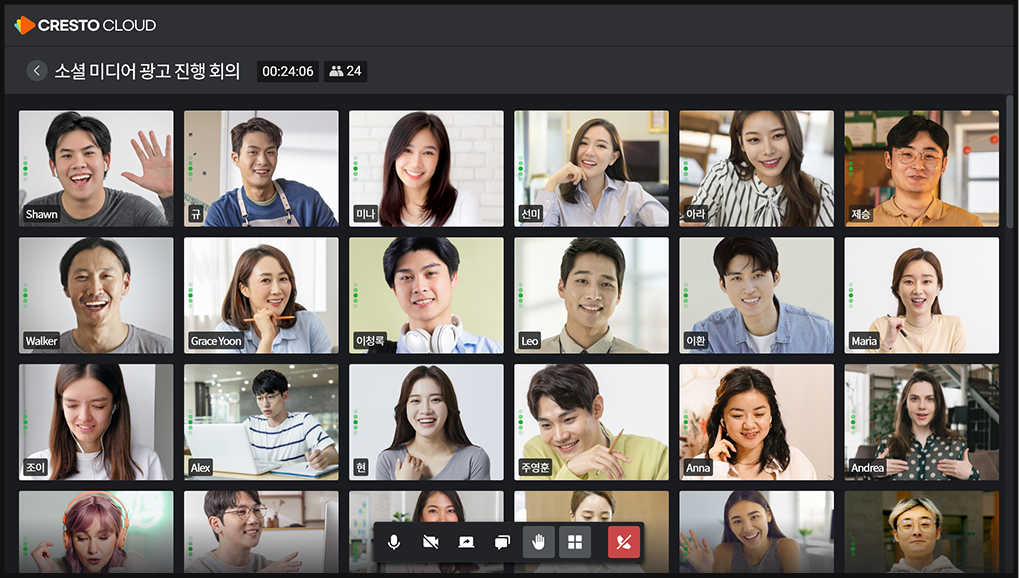
Task: End the call with red button
Action: (x=624, y=542)
